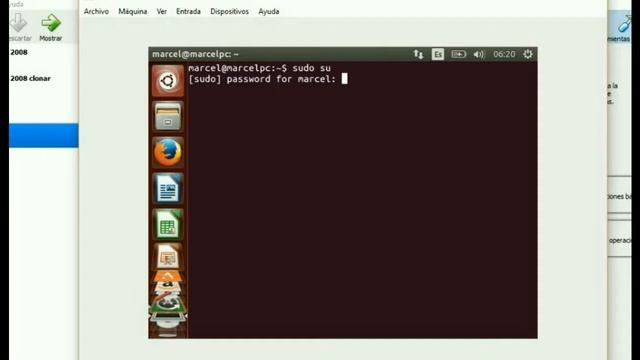640x360 pixels.
Task: Open the Máquina menu
Action: 133,11
